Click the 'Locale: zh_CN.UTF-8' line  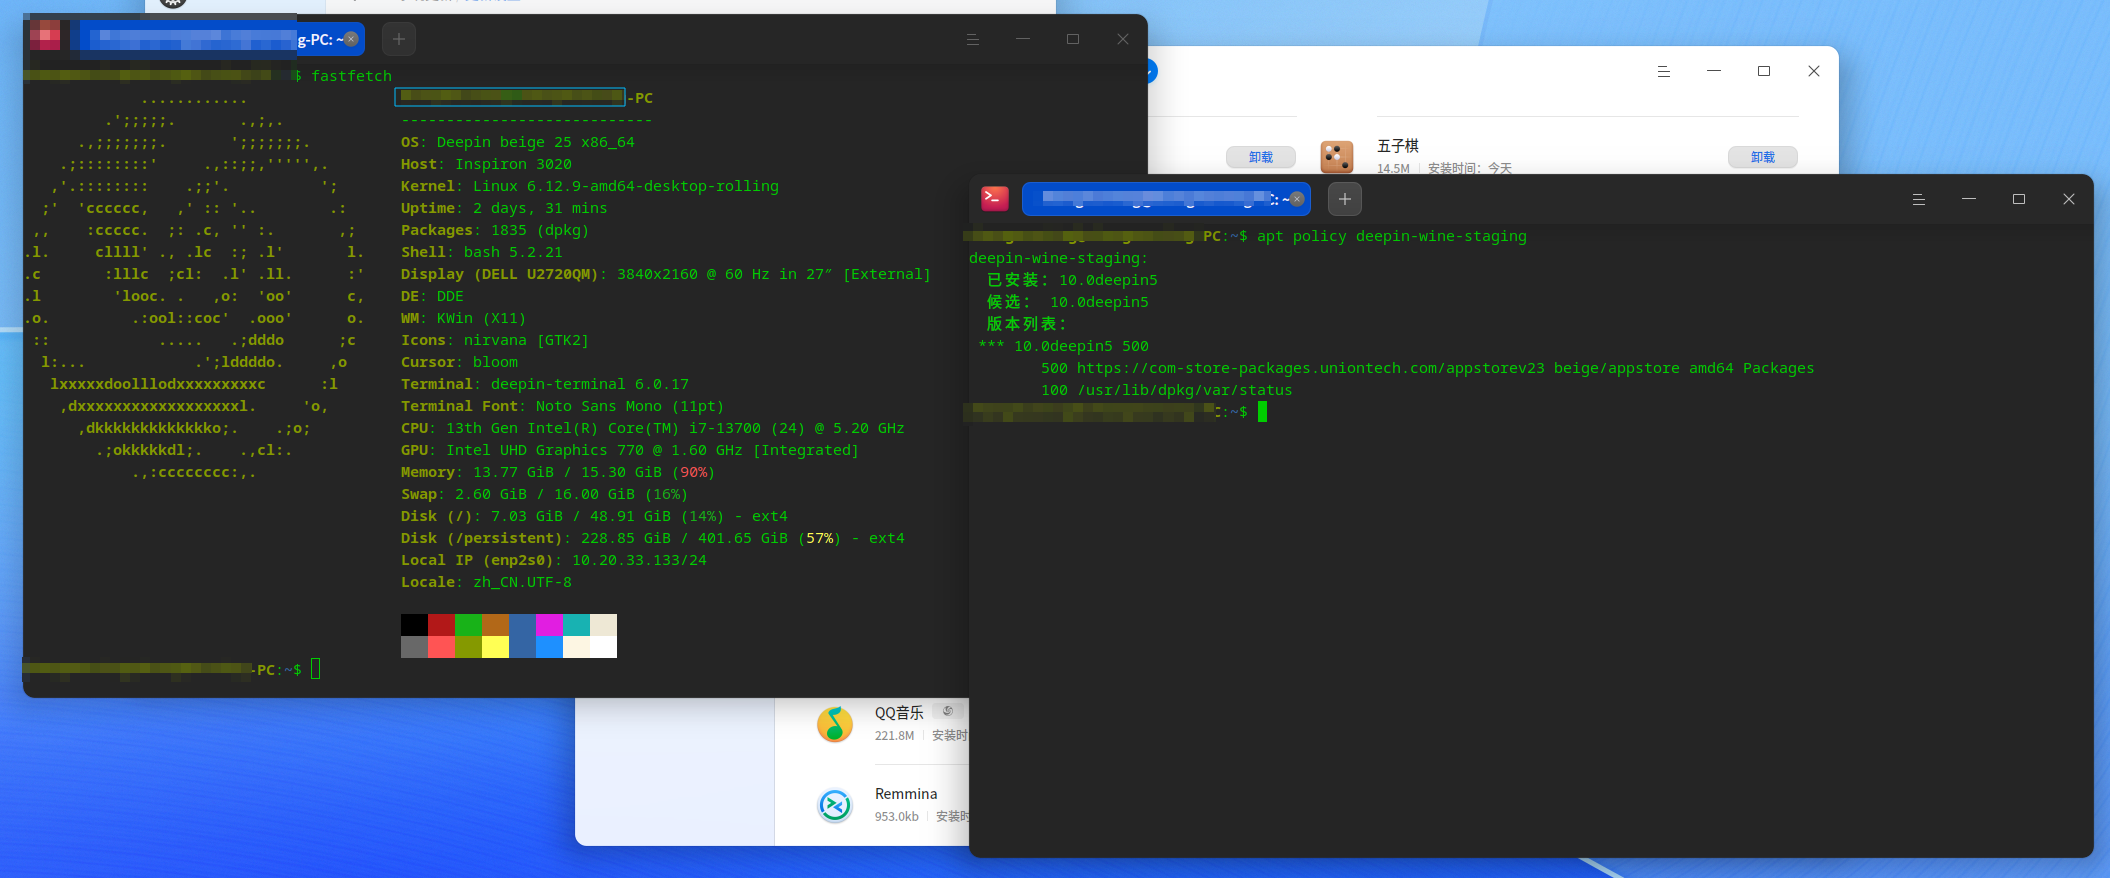487,582
